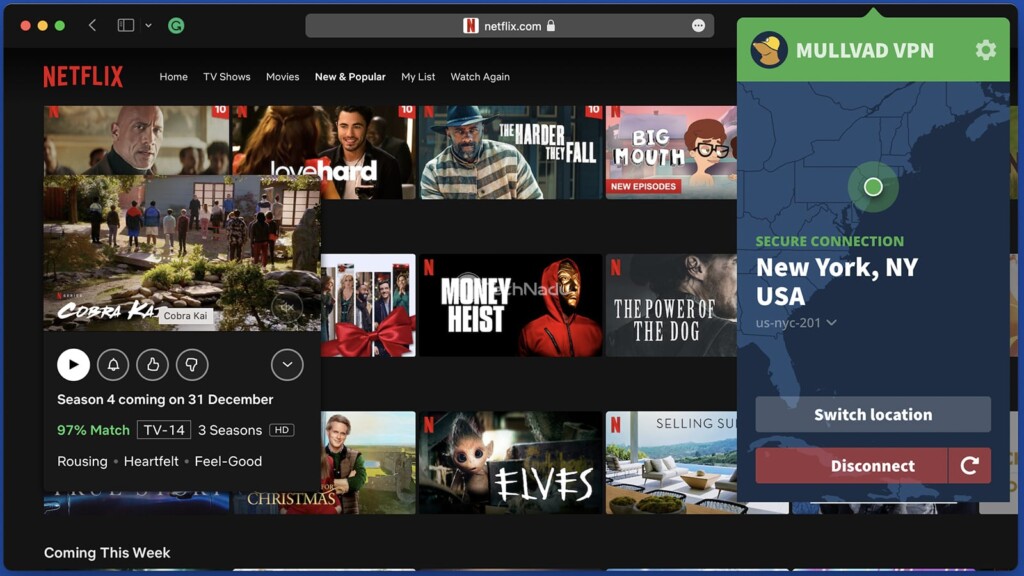Click 'Season 4 coming on 31 December' text
This screenshot has height=576, width=1024.
coord(165,399)
